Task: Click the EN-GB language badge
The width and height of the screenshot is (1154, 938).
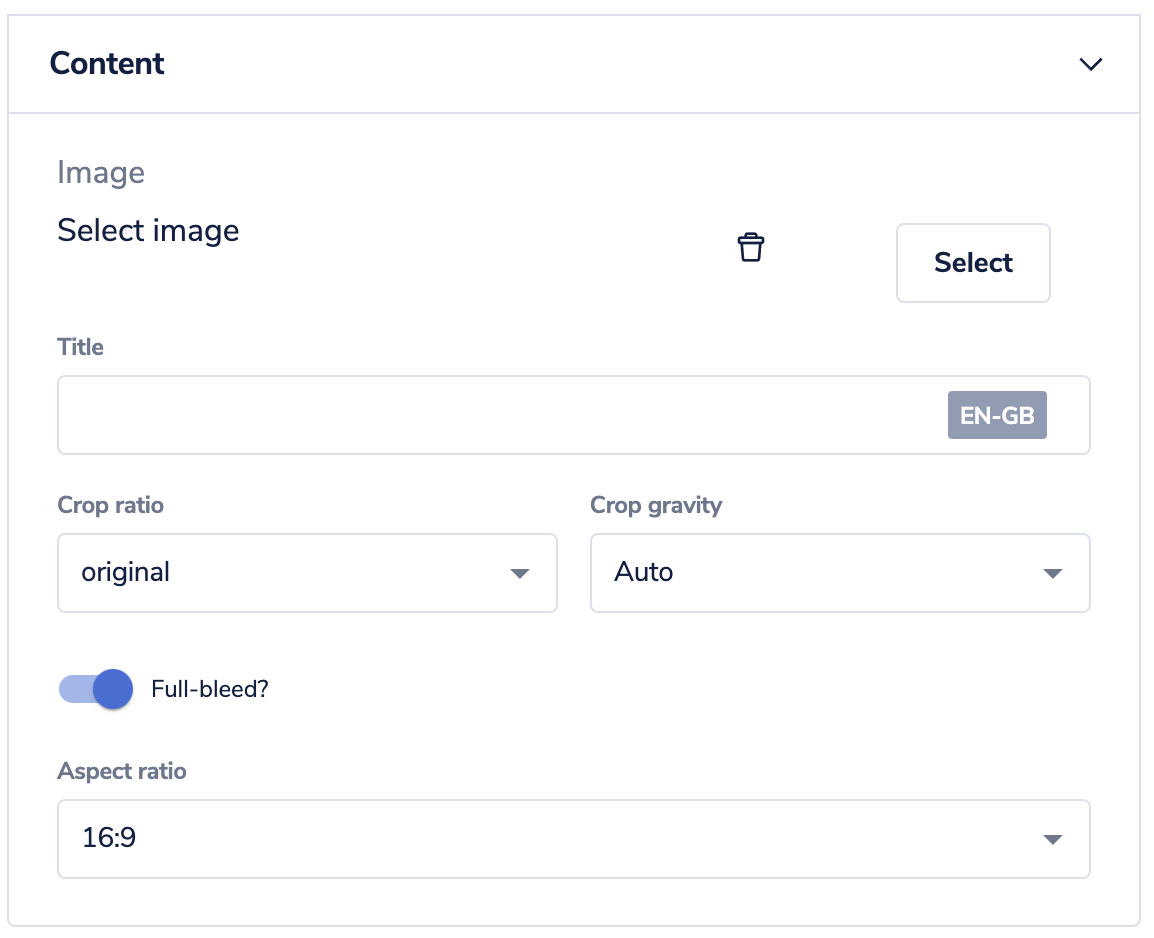Action: click(x=997, y=415)
